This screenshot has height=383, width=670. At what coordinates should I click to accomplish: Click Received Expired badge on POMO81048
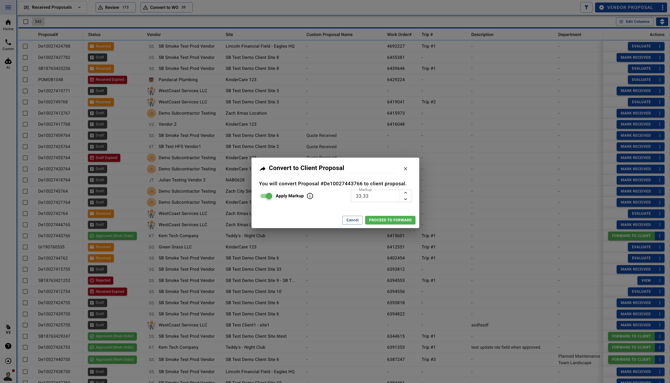(107, 80)
